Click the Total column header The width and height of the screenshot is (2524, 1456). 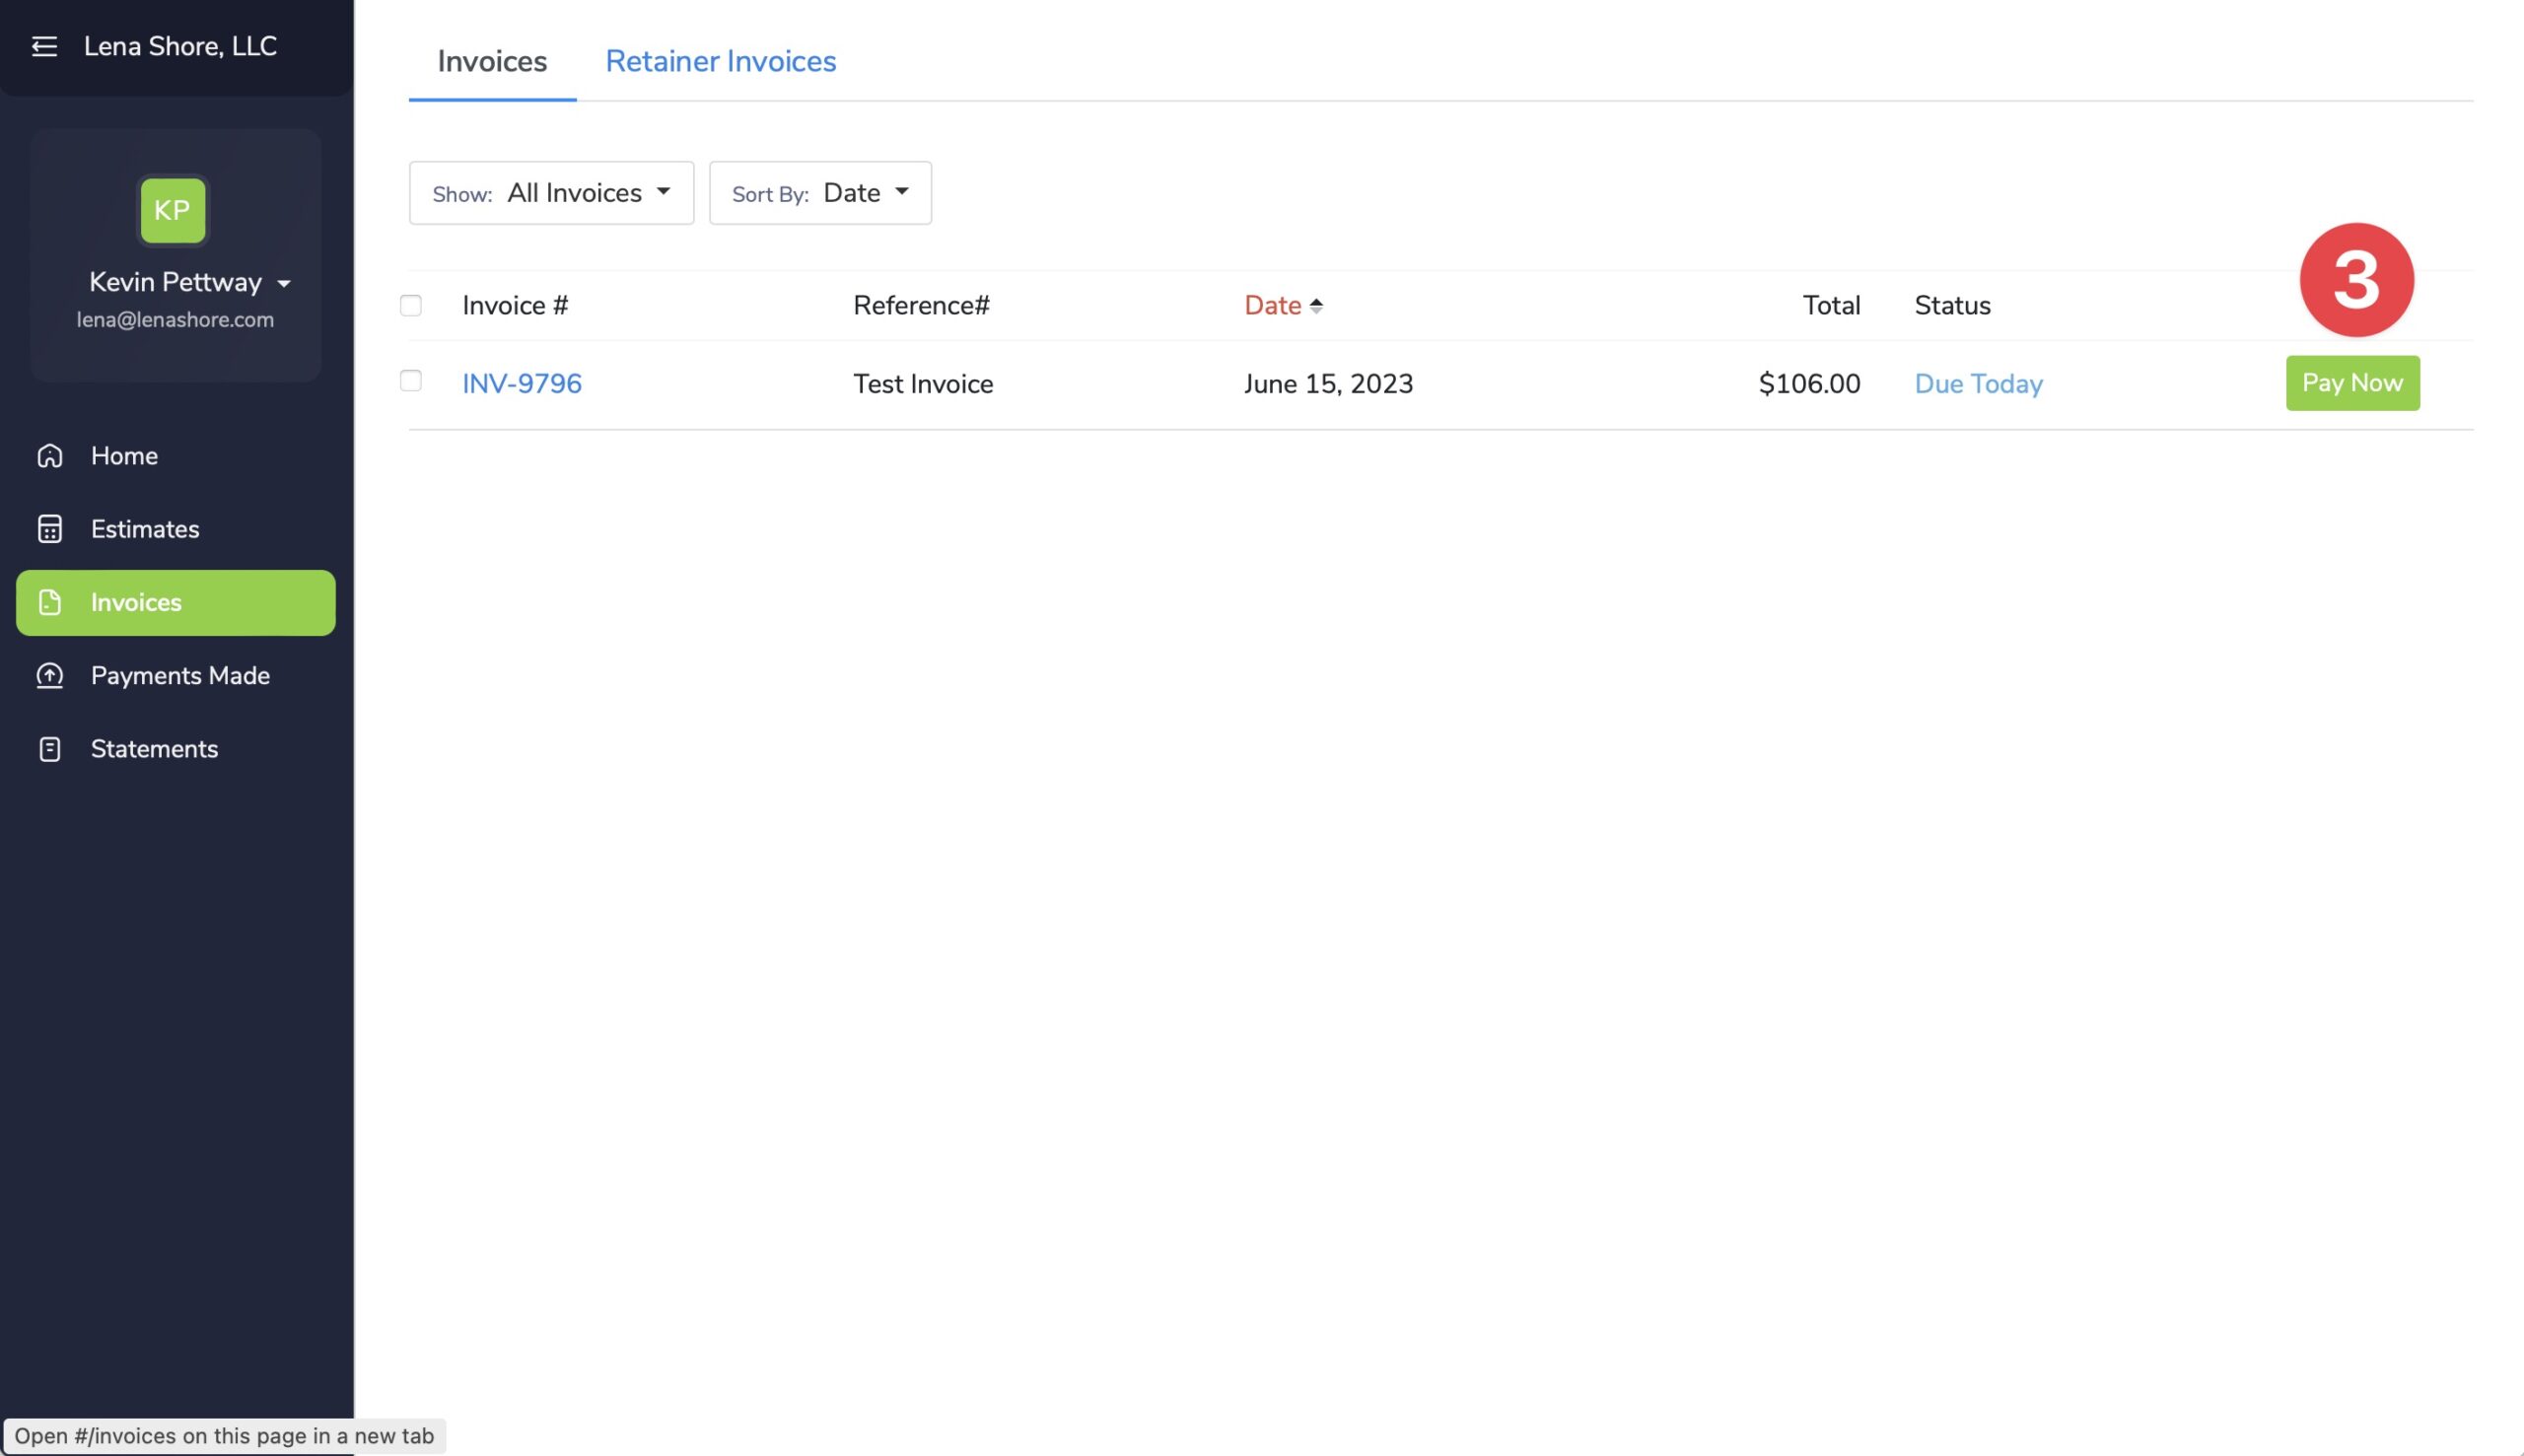point(1831,306)
